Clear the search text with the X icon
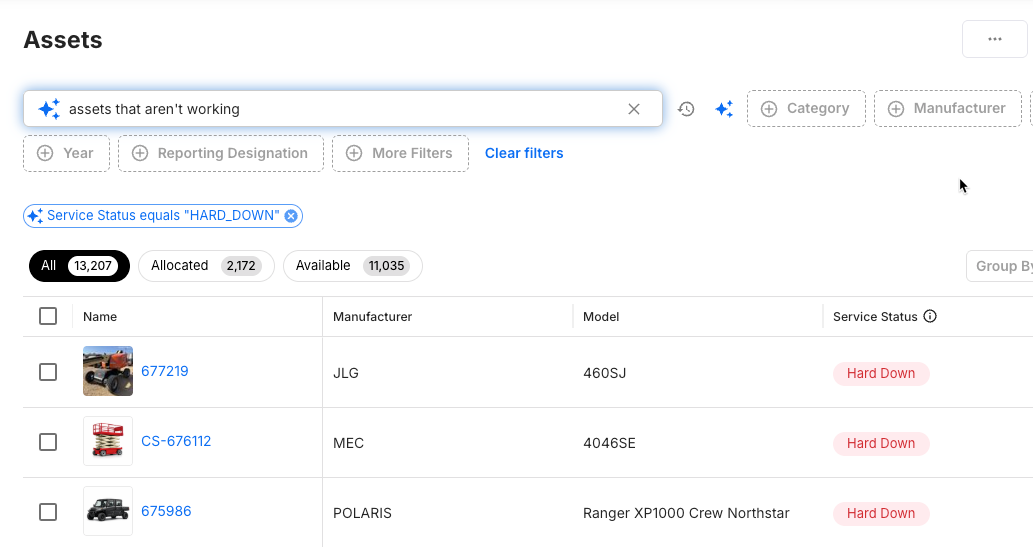The width and height of the screenshot is (1033, 547). click(634, 109)
